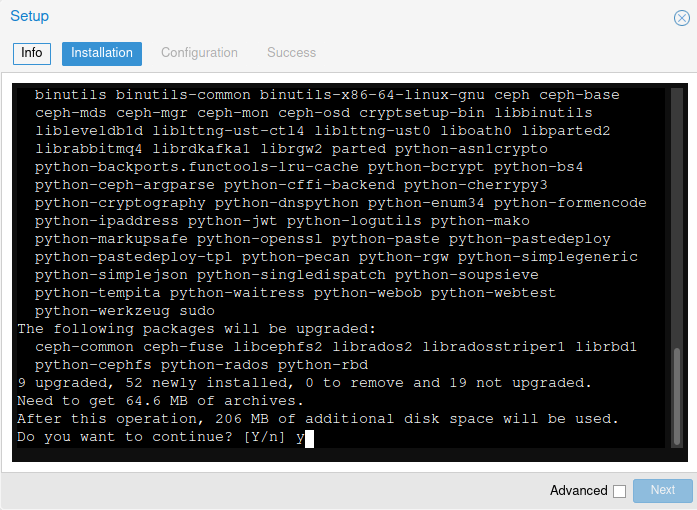Select the Installation tab
697x510 pixels.
click(x=102, y=53)
